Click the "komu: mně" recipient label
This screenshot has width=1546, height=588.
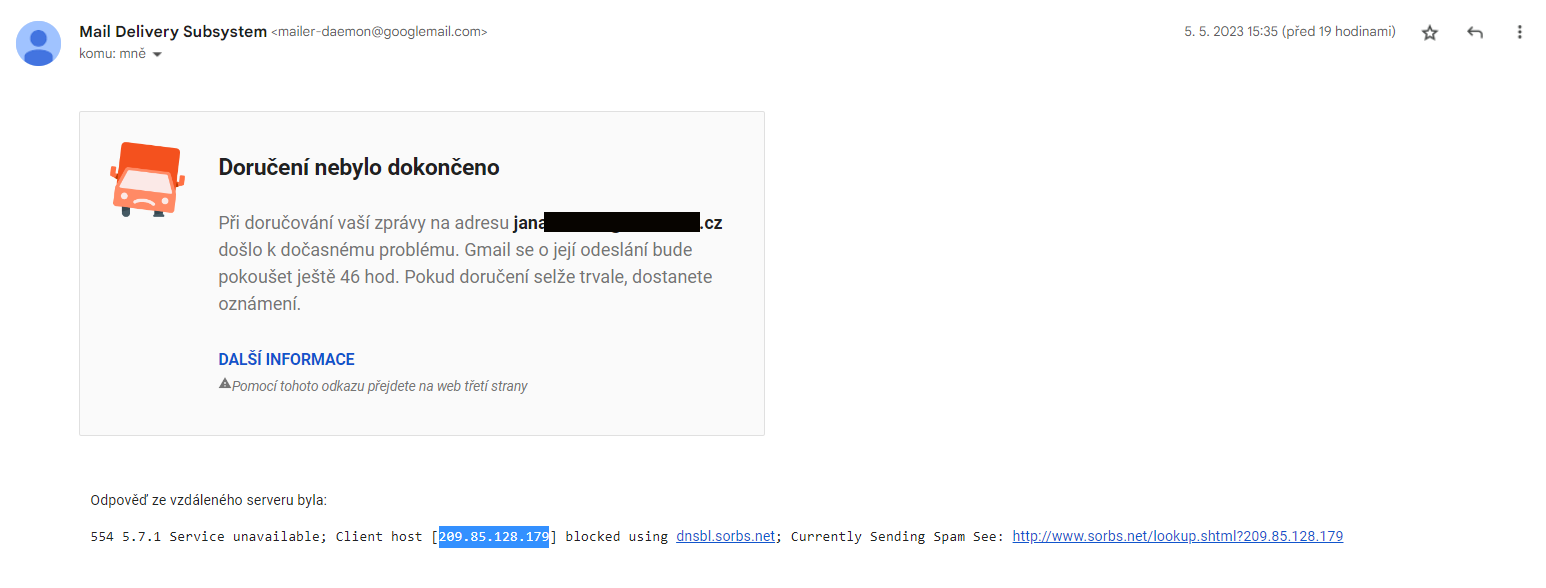(x=112, y=54)
